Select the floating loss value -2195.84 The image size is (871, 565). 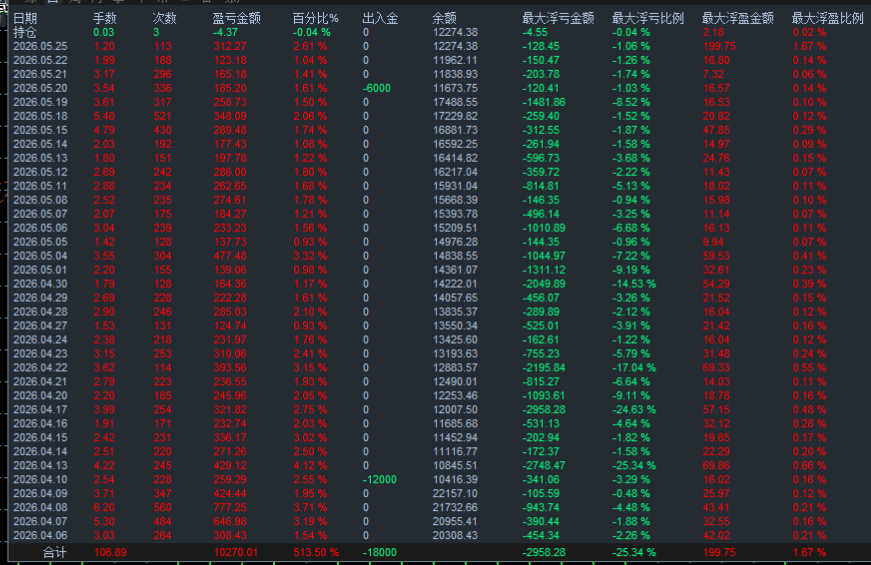544,368
